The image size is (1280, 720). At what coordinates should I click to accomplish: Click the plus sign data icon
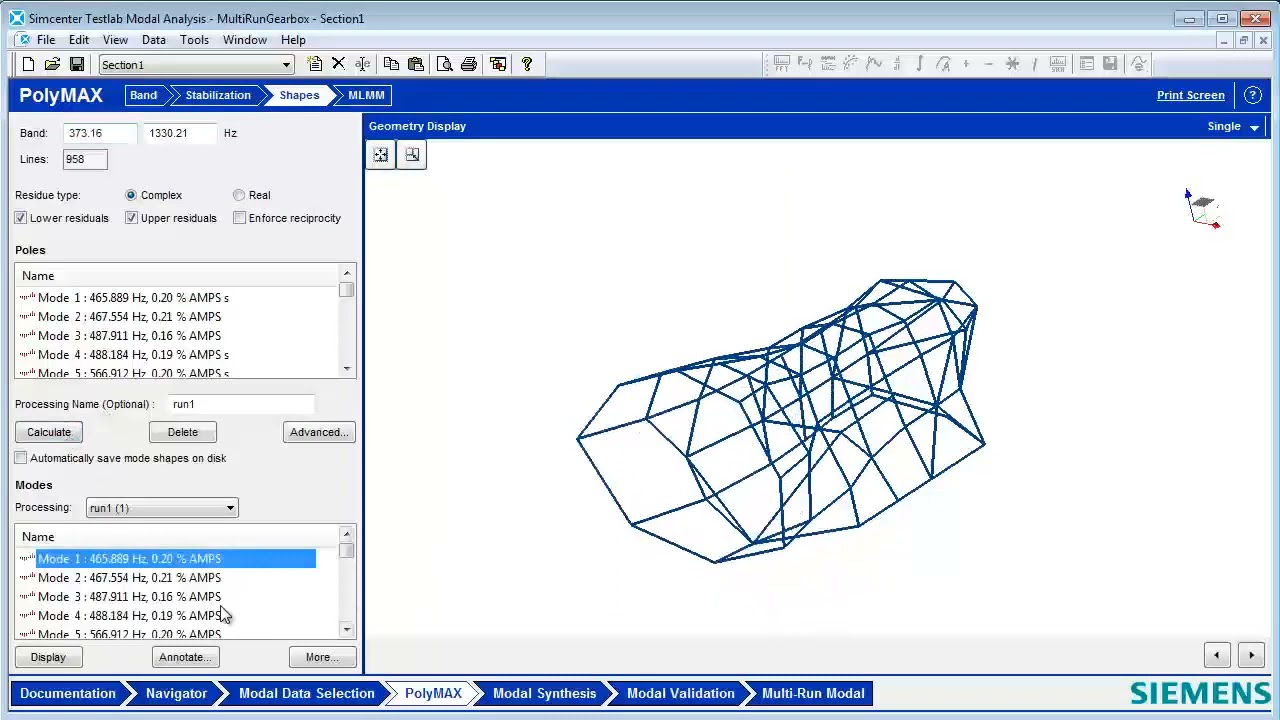click(x=966, y=64)
